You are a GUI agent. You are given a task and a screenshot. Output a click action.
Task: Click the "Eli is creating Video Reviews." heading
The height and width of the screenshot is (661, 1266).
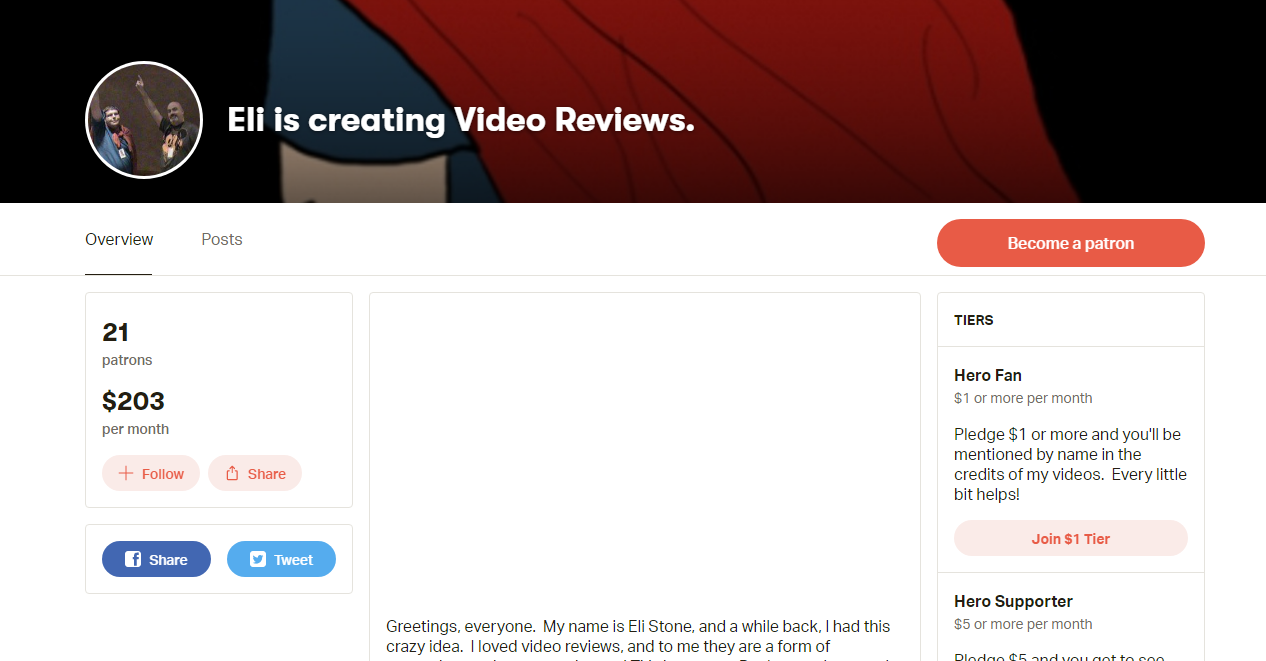coord(461,120)
